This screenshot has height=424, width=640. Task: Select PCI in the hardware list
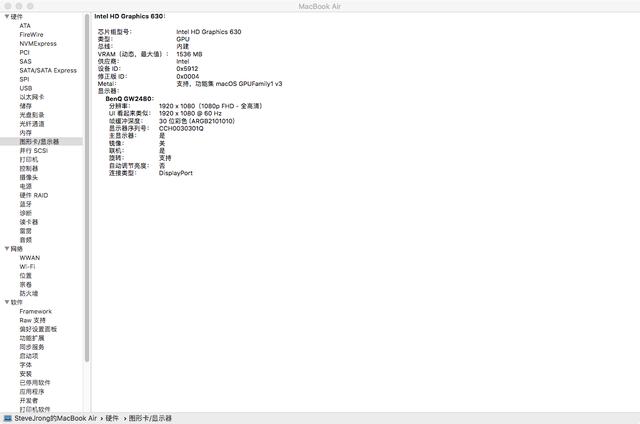click(x=24, y=52)
